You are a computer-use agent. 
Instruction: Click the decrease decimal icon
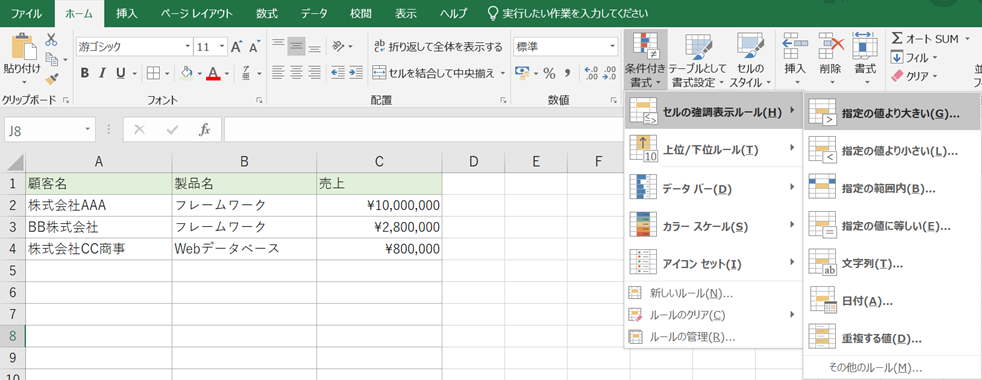point(609,73)
